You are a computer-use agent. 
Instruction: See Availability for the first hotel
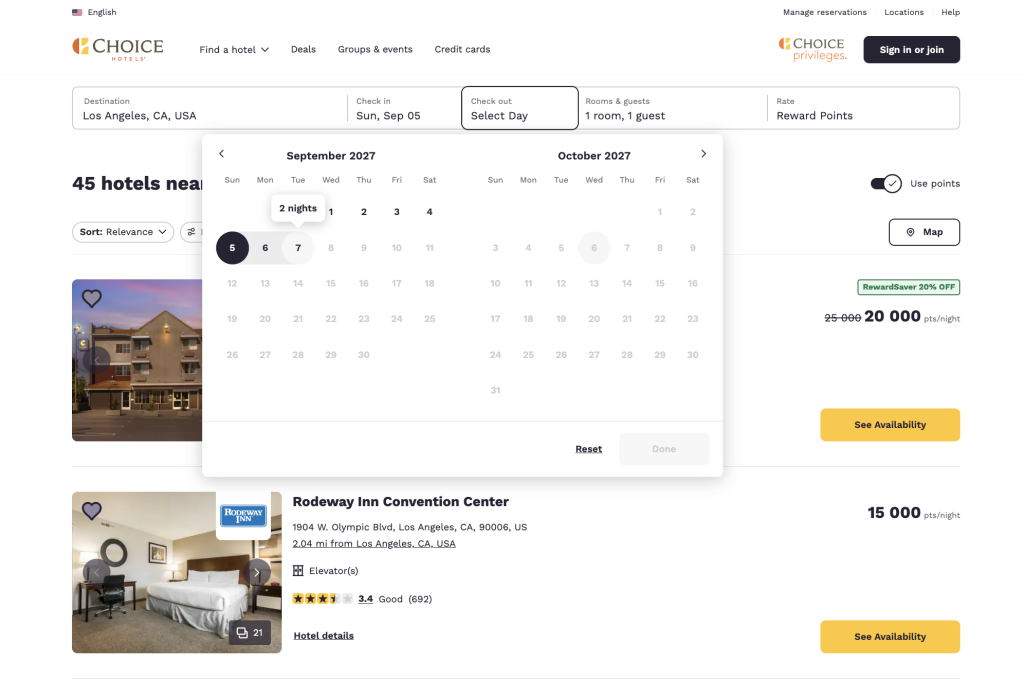click(890, 425)
